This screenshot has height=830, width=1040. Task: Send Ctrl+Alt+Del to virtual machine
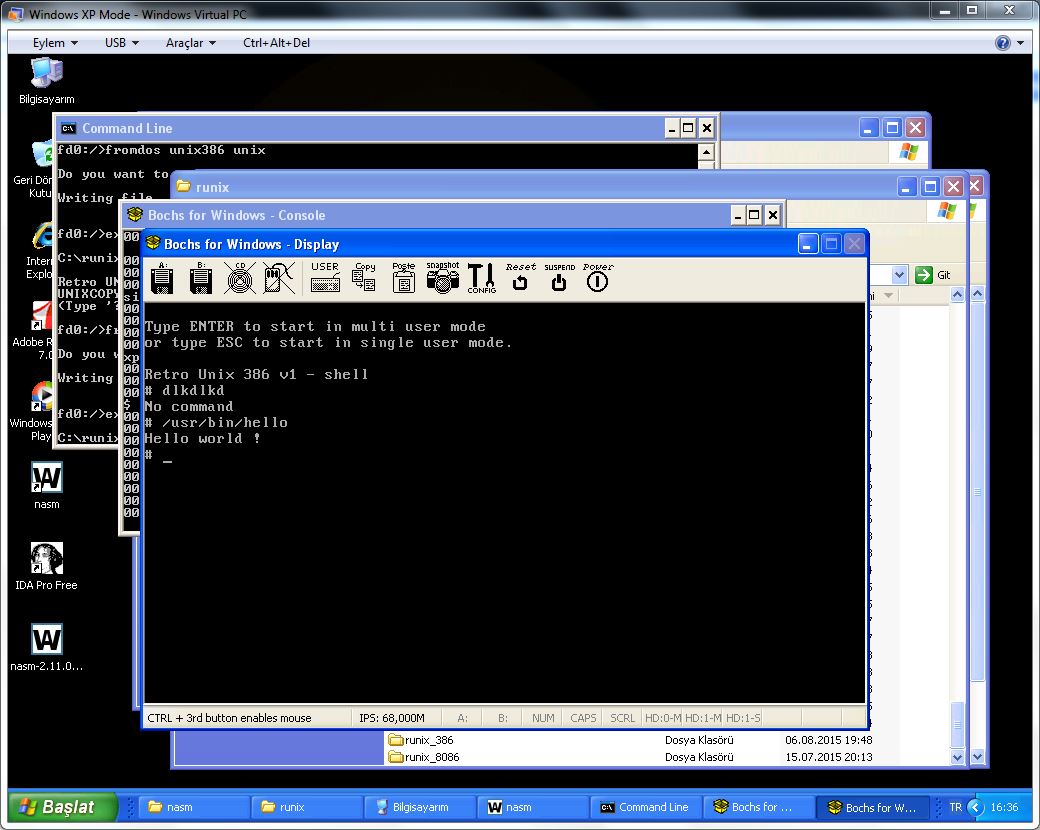point(277,42)
